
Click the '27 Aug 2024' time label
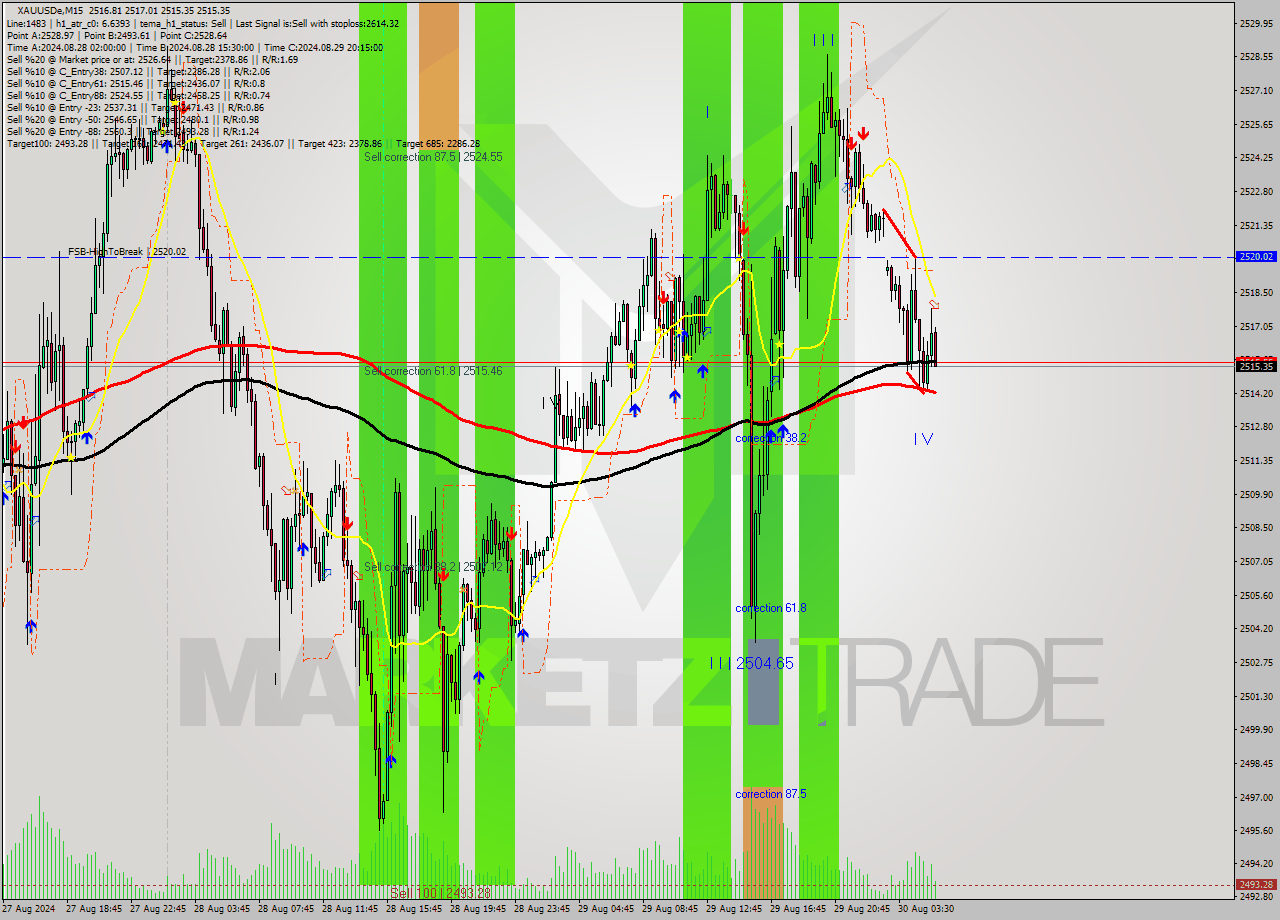(x=29, y=909)
